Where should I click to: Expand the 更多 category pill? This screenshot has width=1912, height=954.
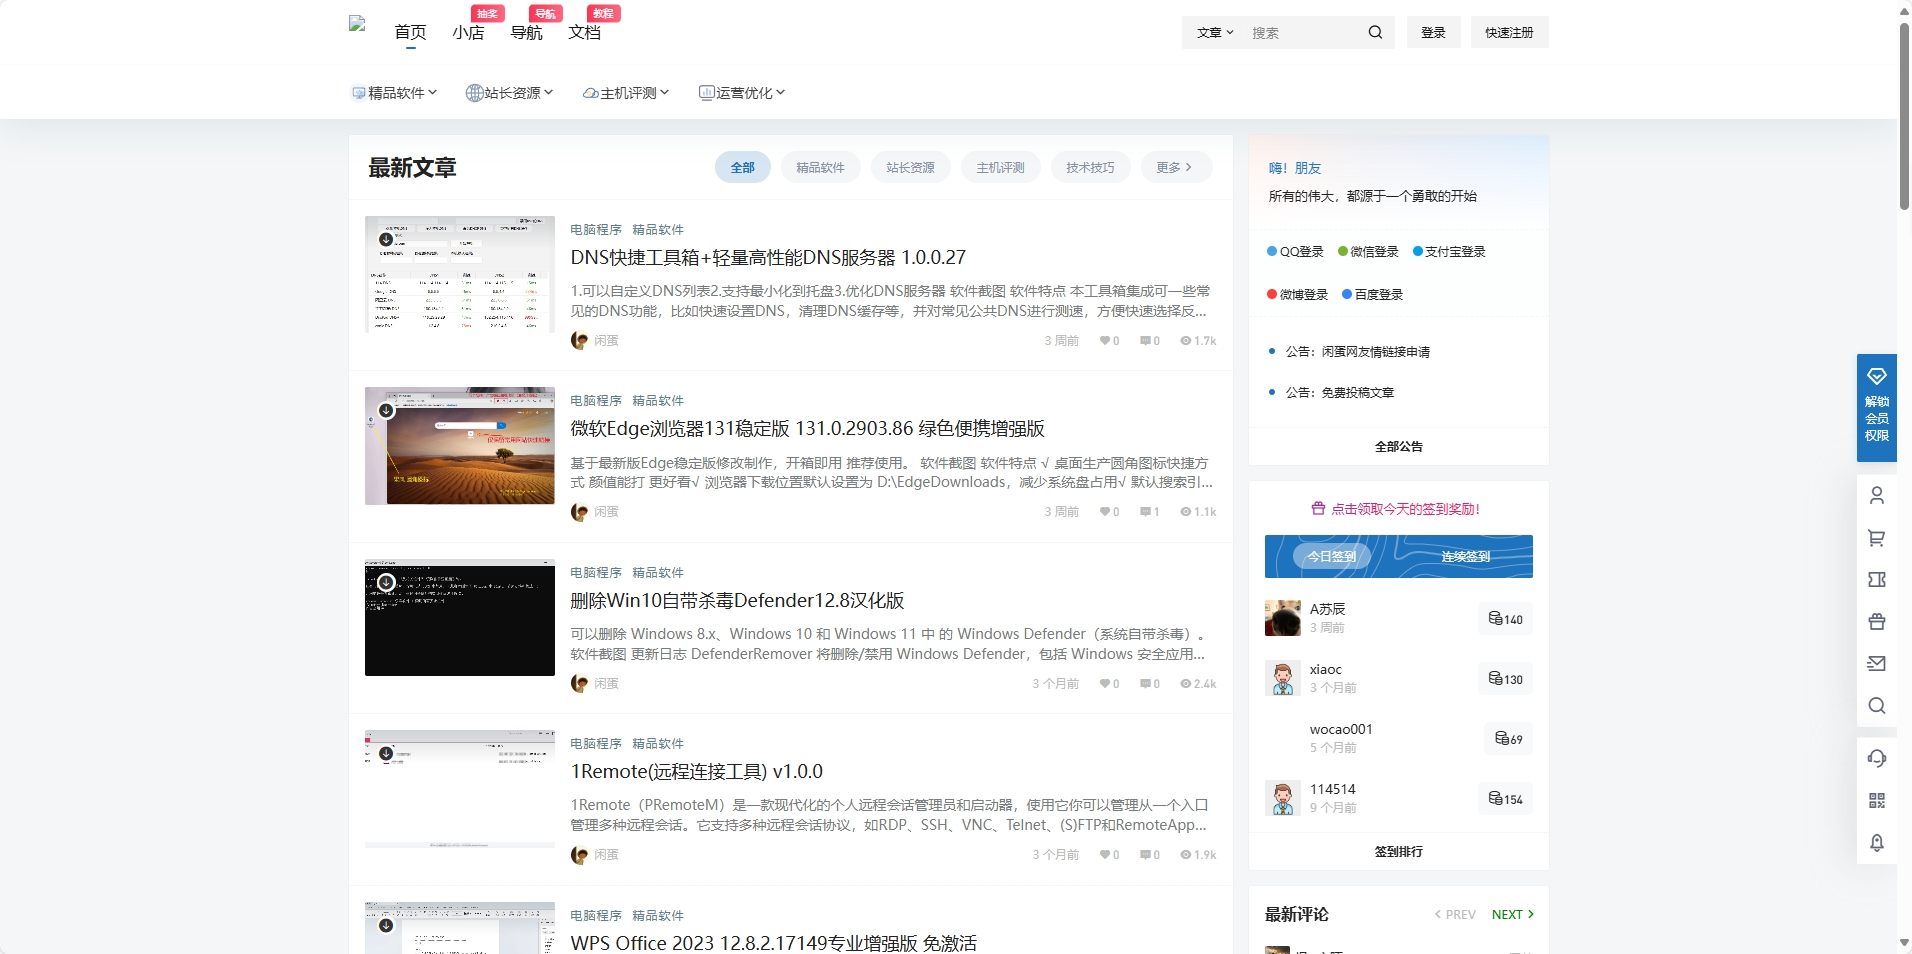1176,167
